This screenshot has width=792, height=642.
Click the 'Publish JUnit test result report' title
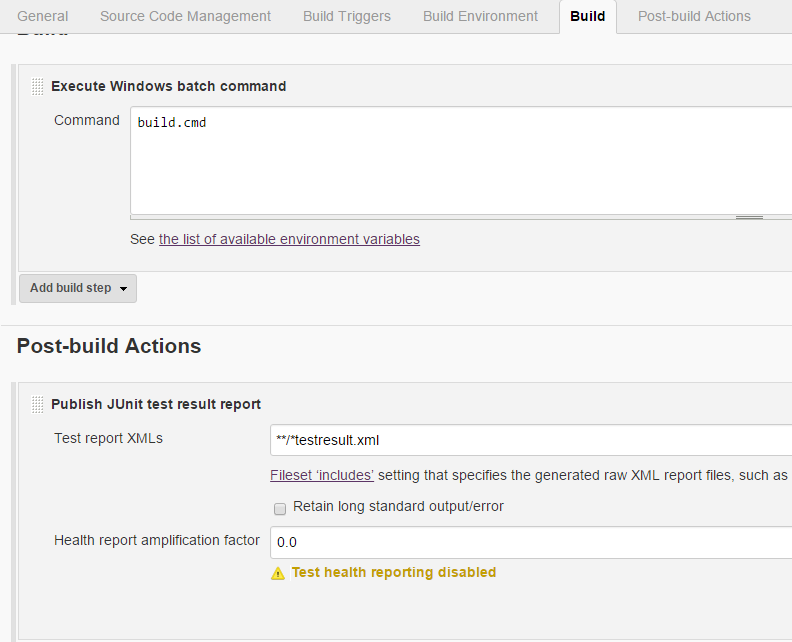(x=156, y=404)
